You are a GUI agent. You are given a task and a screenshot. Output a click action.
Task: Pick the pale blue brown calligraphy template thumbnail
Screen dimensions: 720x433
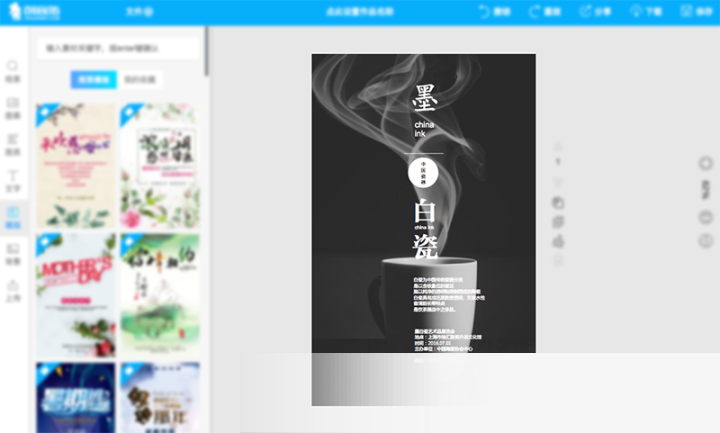click(160, 398)
